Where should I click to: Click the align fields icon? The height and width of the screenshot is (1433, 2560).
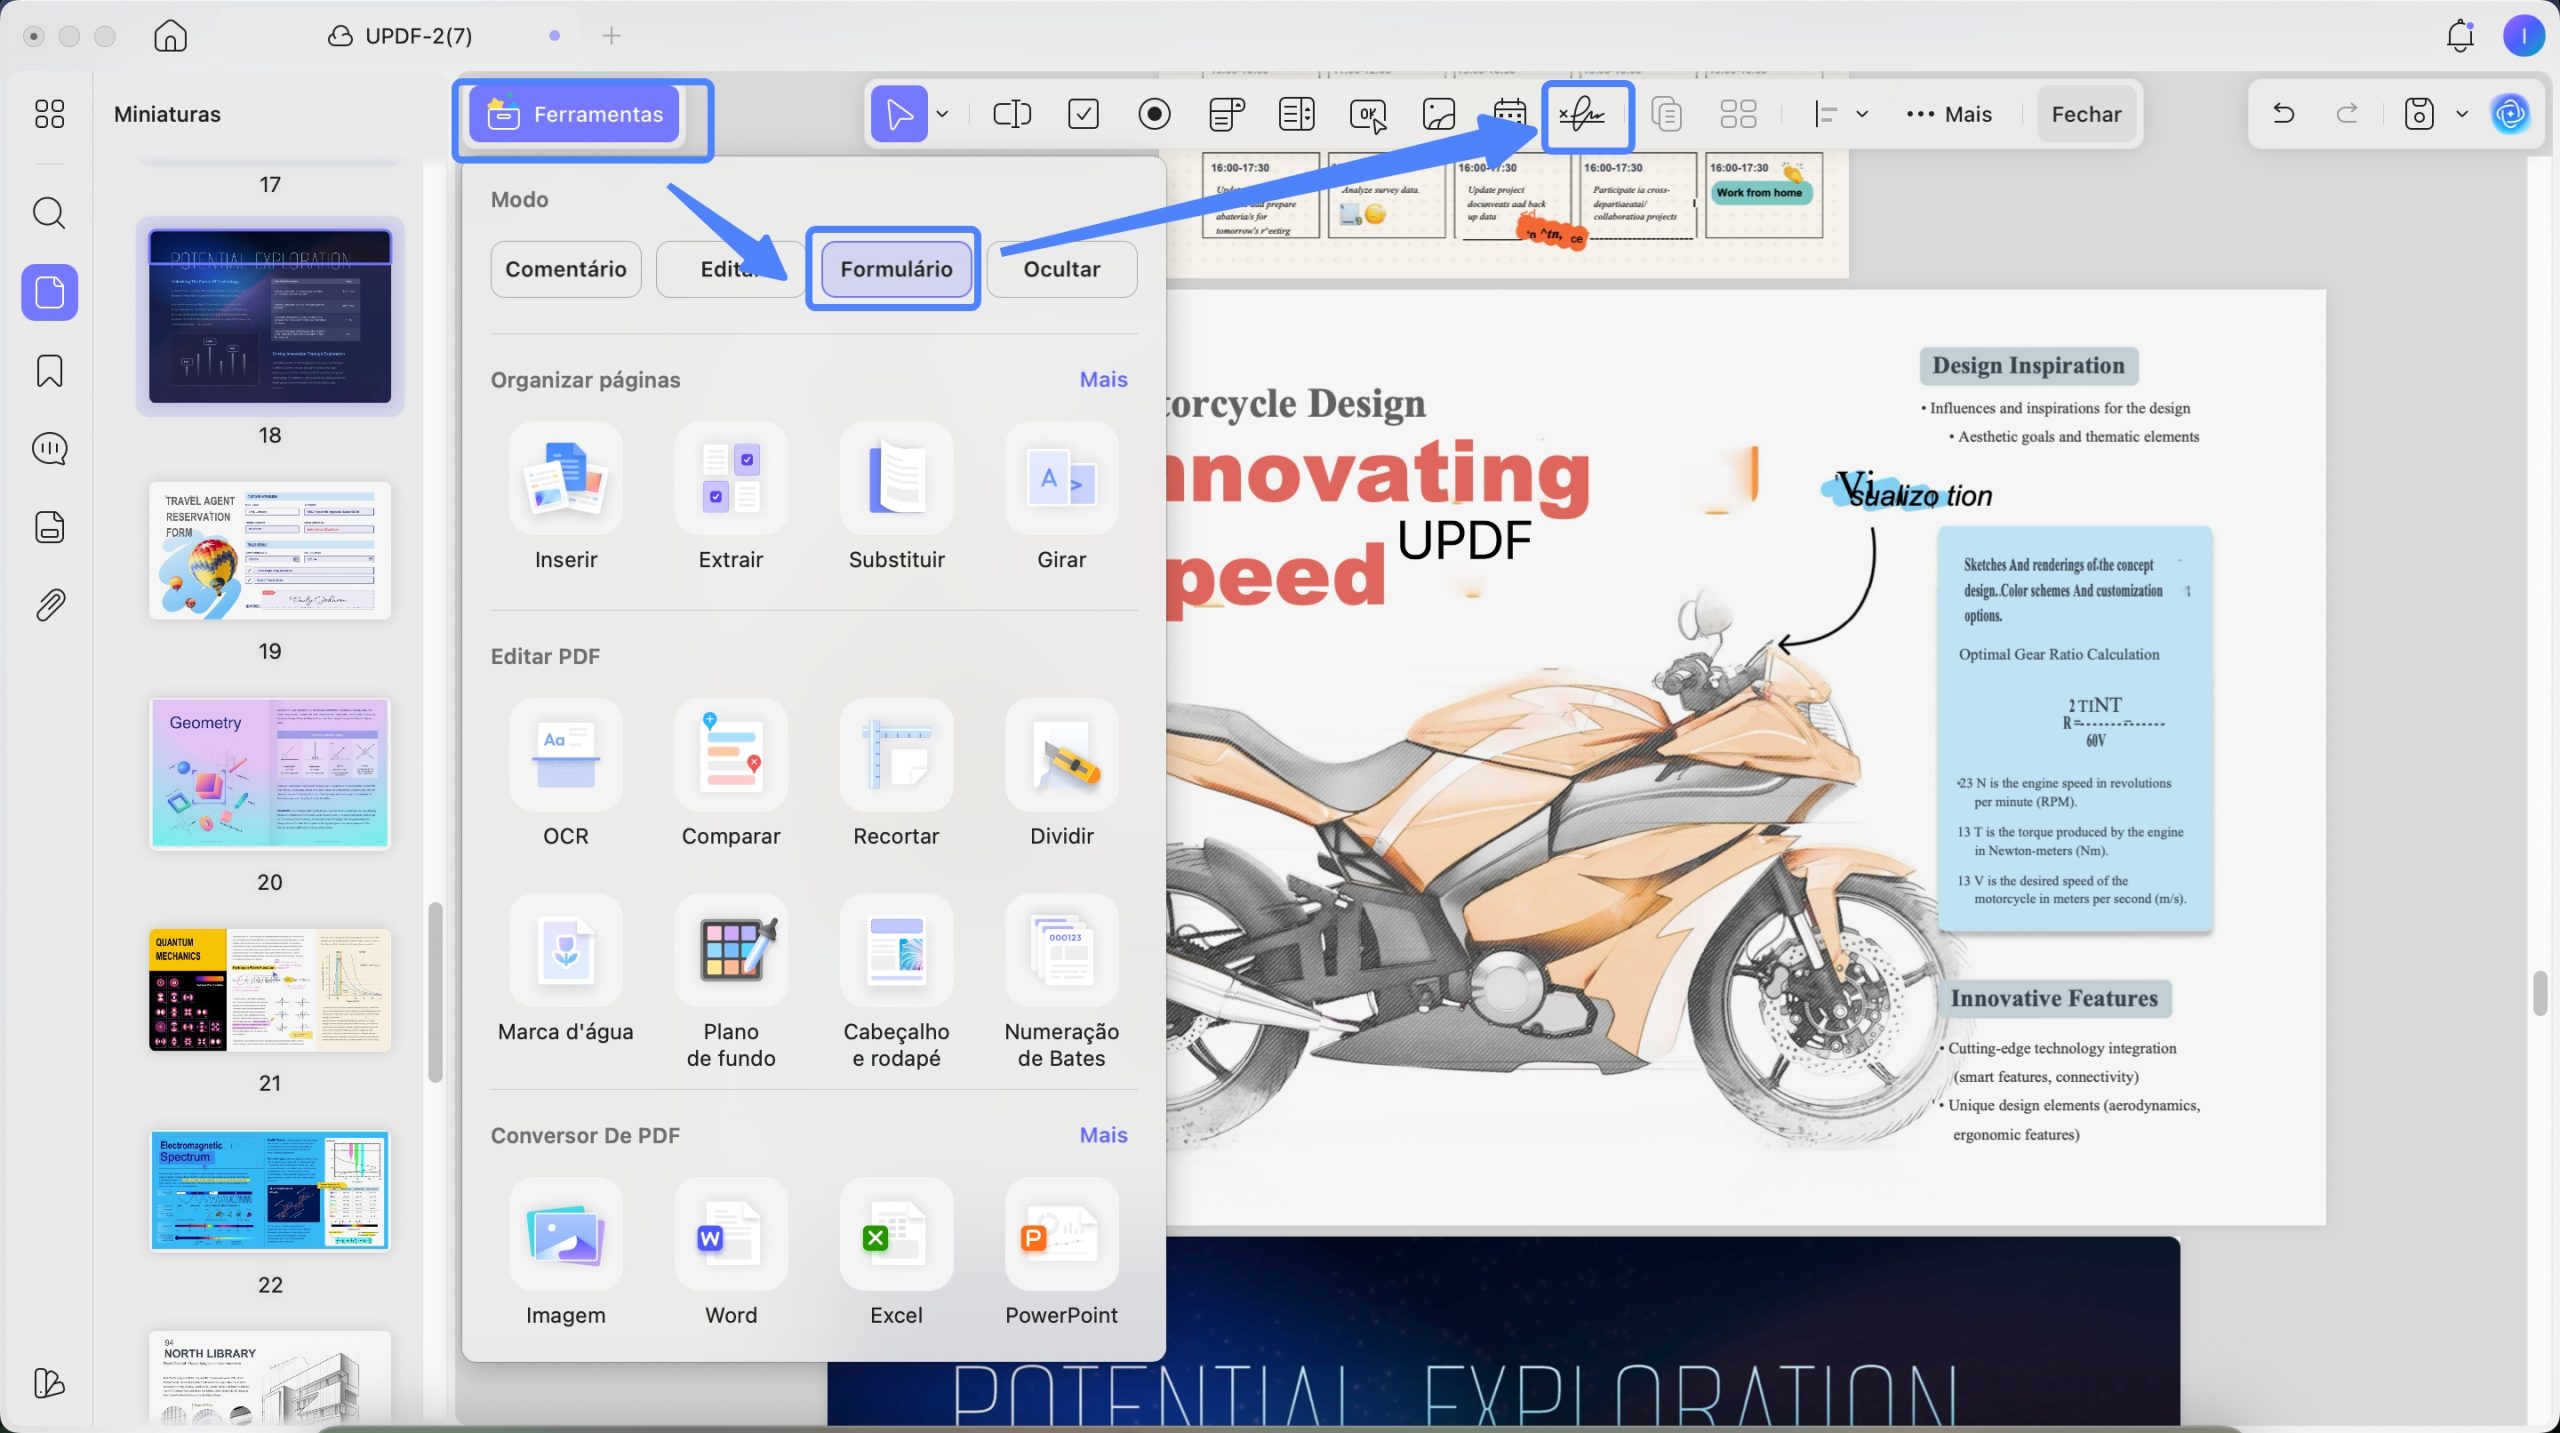pyautogui.click(x=1826, y=114)
